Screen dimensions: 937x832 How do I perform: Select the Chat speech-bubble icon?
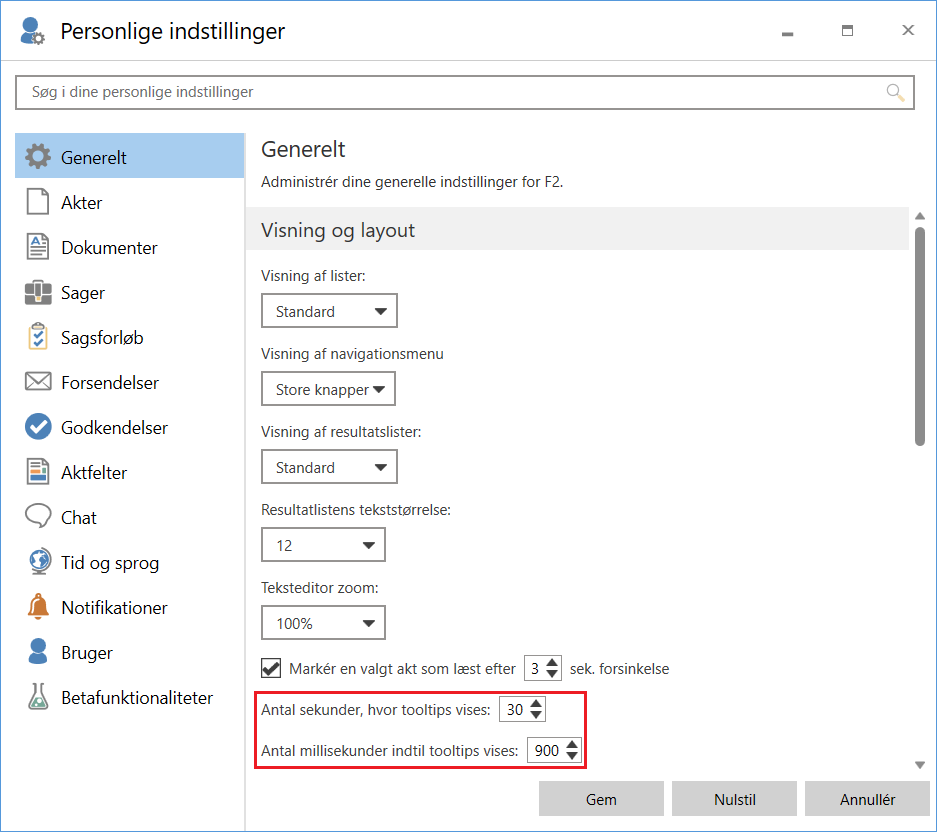point(36,516)
